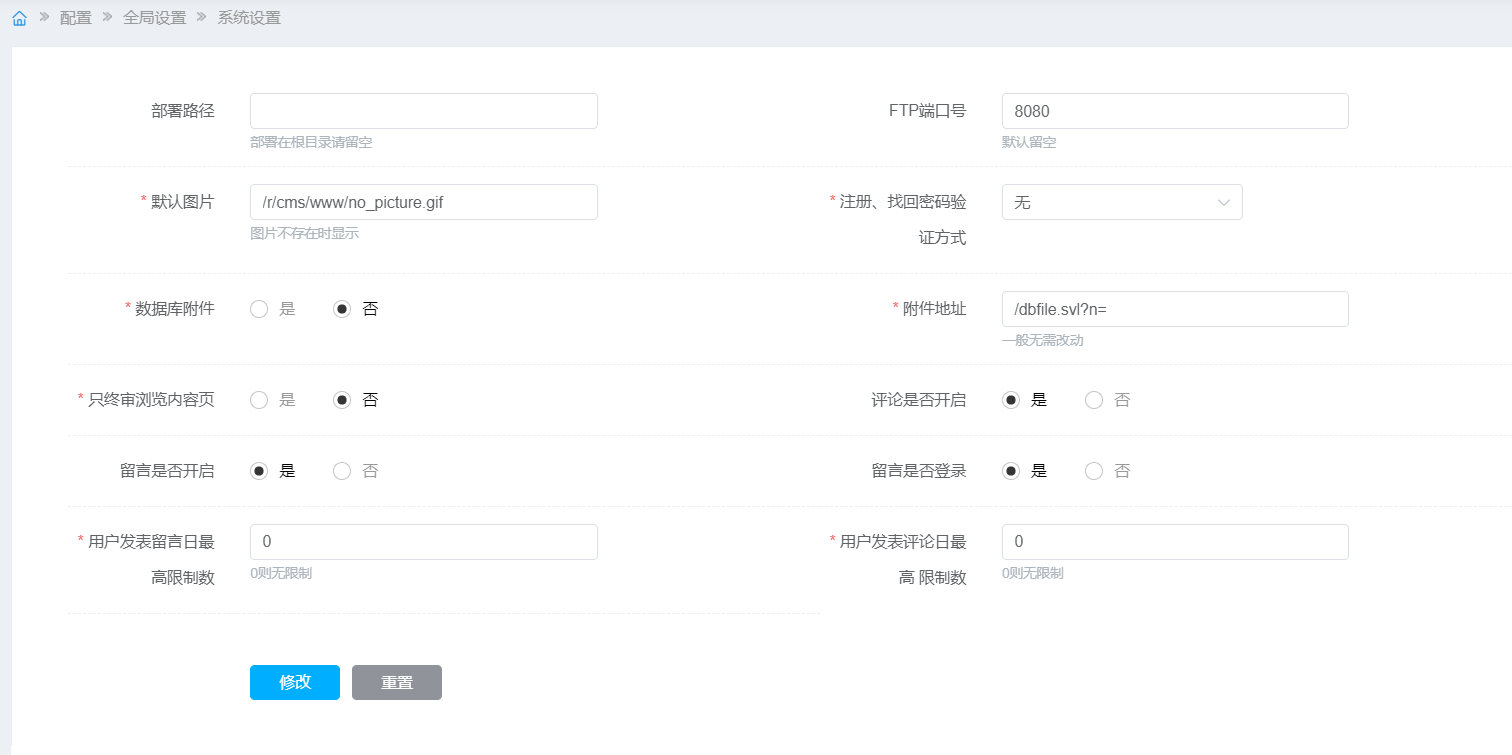This screenshot has height=755, width=1512.
Task: Edit the 默认图片 path field
Action: pyautogui.click(x=423, y=202)
